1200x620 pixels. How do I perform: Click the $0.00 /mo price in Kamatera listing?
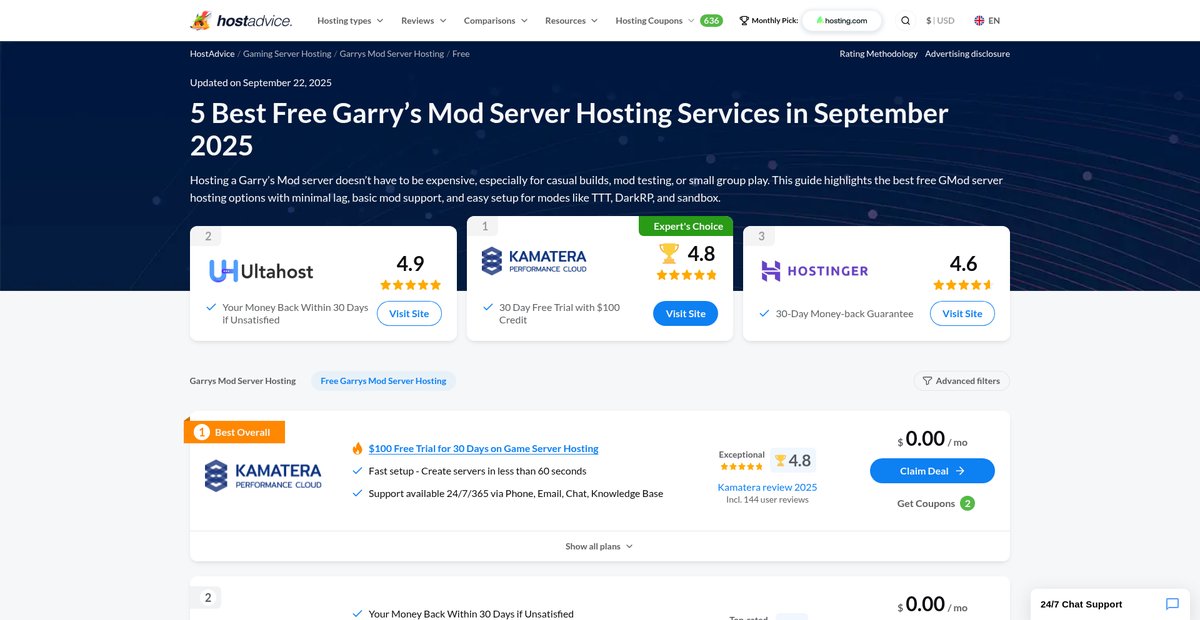932,439
